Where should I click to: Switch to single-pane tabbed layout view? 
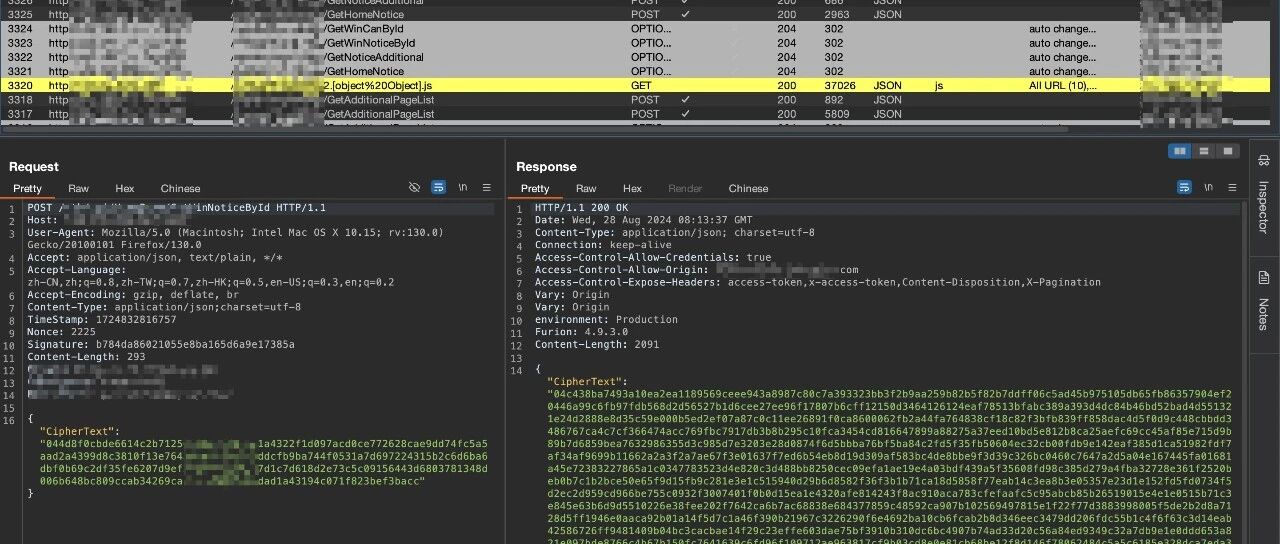tap(1227, 151)
